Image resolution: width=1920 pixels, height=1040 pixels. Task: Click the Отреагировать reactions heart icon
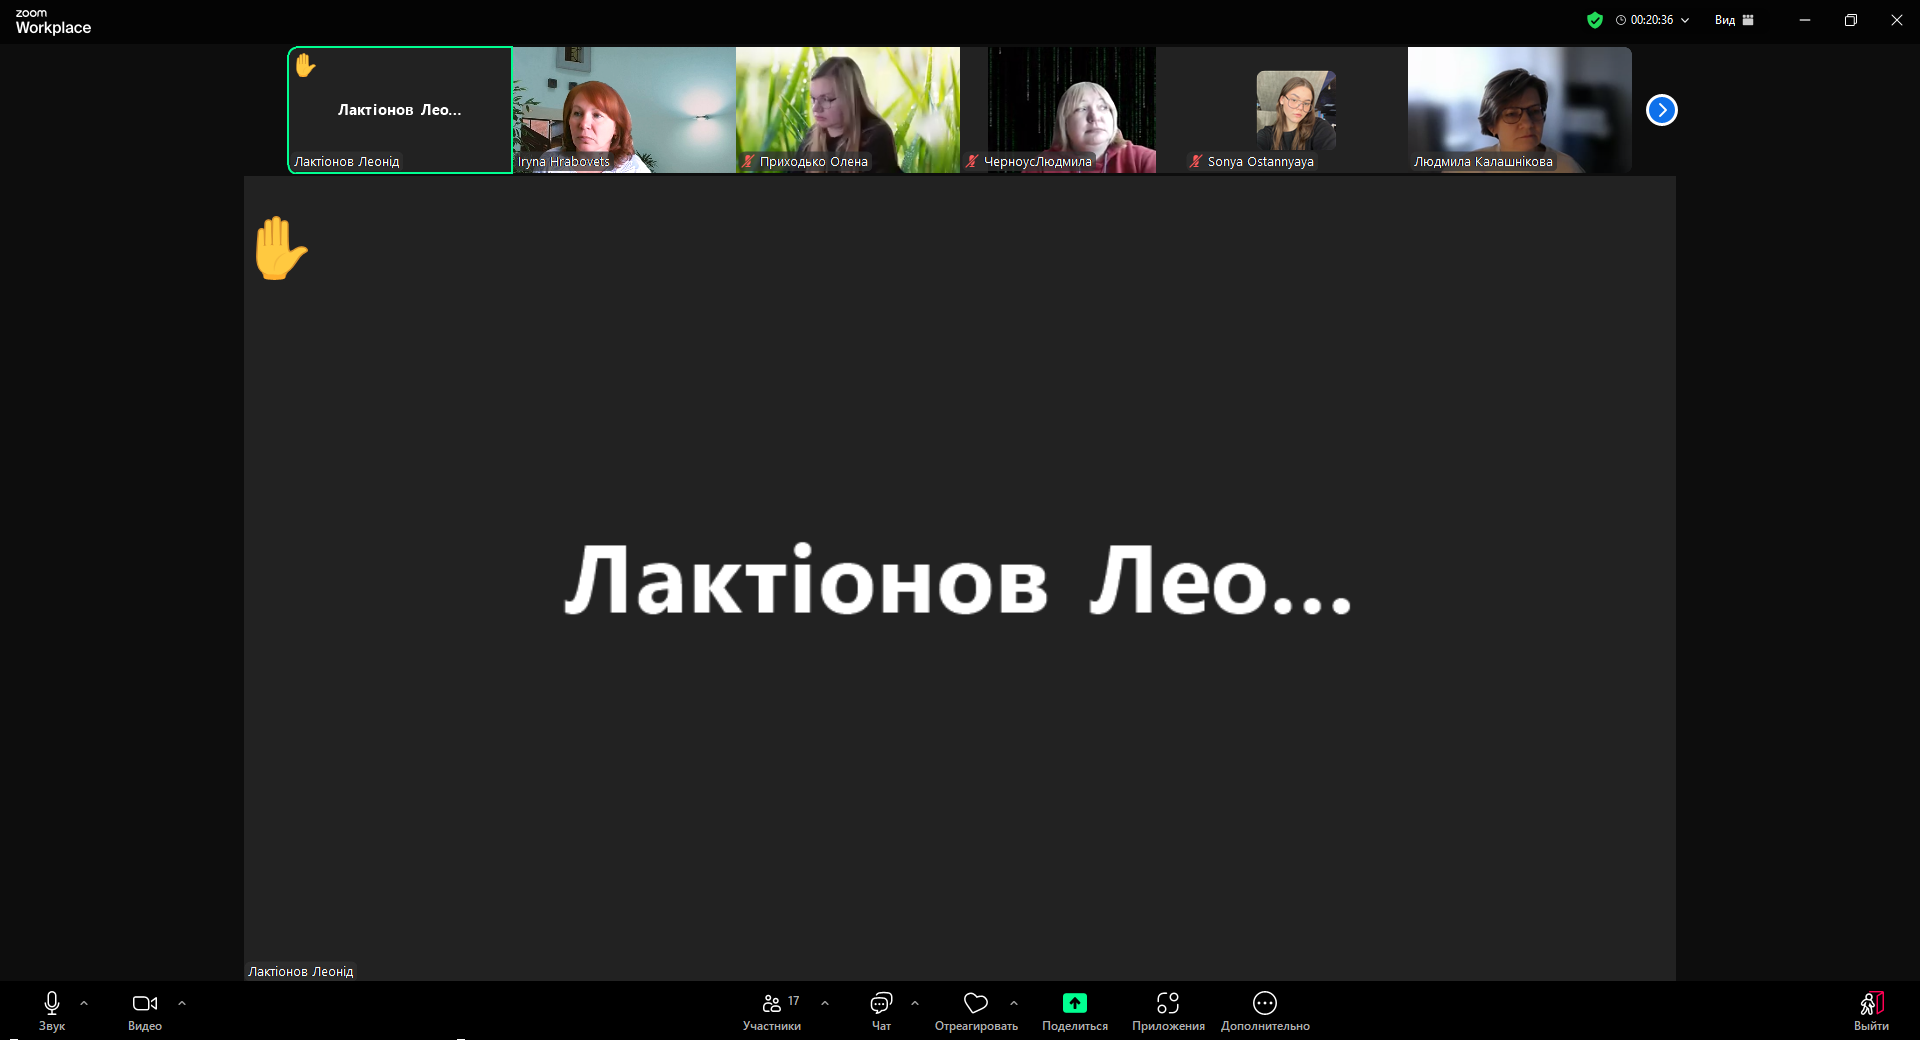[x=976, y=1003]
